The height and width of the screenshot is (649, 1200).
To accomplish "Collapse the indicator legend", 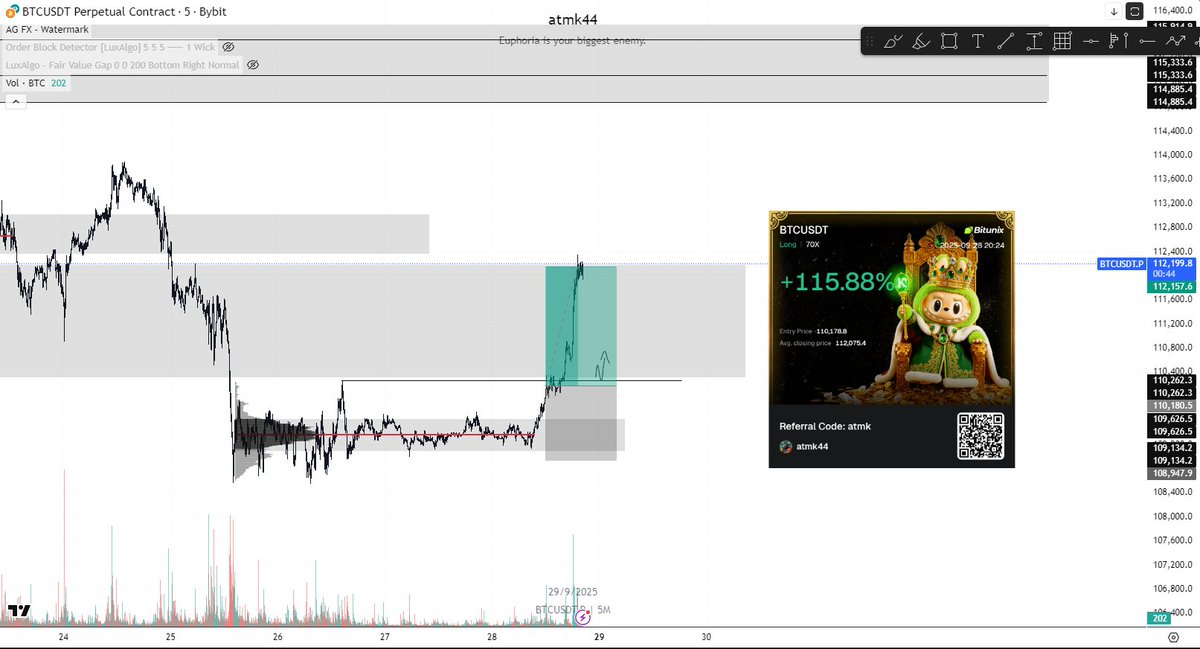I will tap(15, 101).
